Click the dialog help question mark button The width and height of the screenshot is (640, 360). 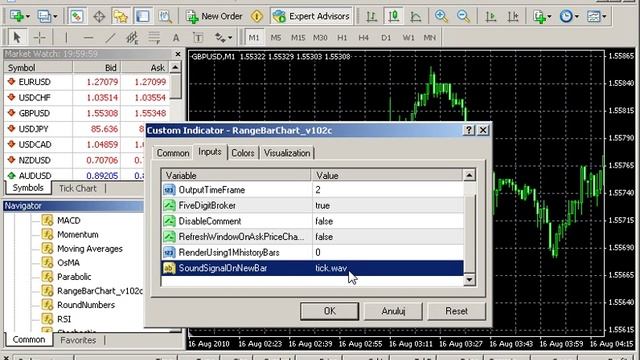click(x=469, y=130)
